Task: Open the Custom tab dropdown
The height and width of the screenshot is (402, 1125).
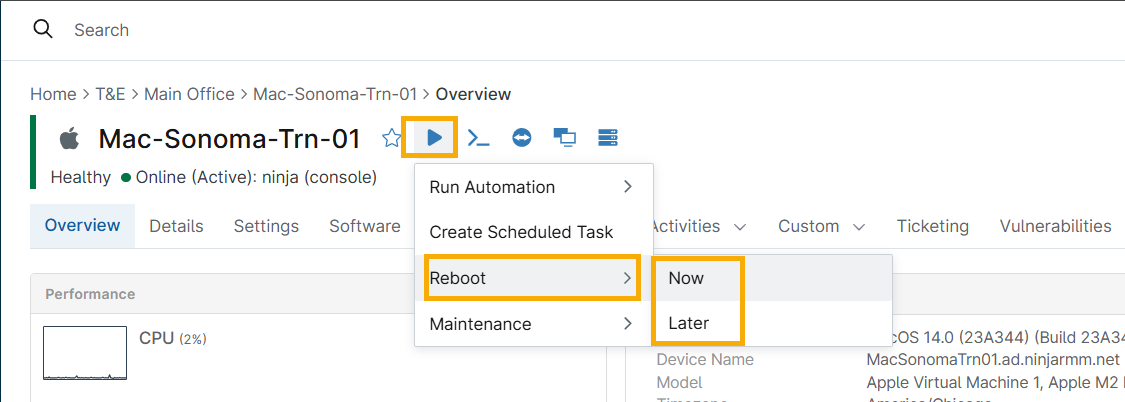Action: click(x=821, y=226)
